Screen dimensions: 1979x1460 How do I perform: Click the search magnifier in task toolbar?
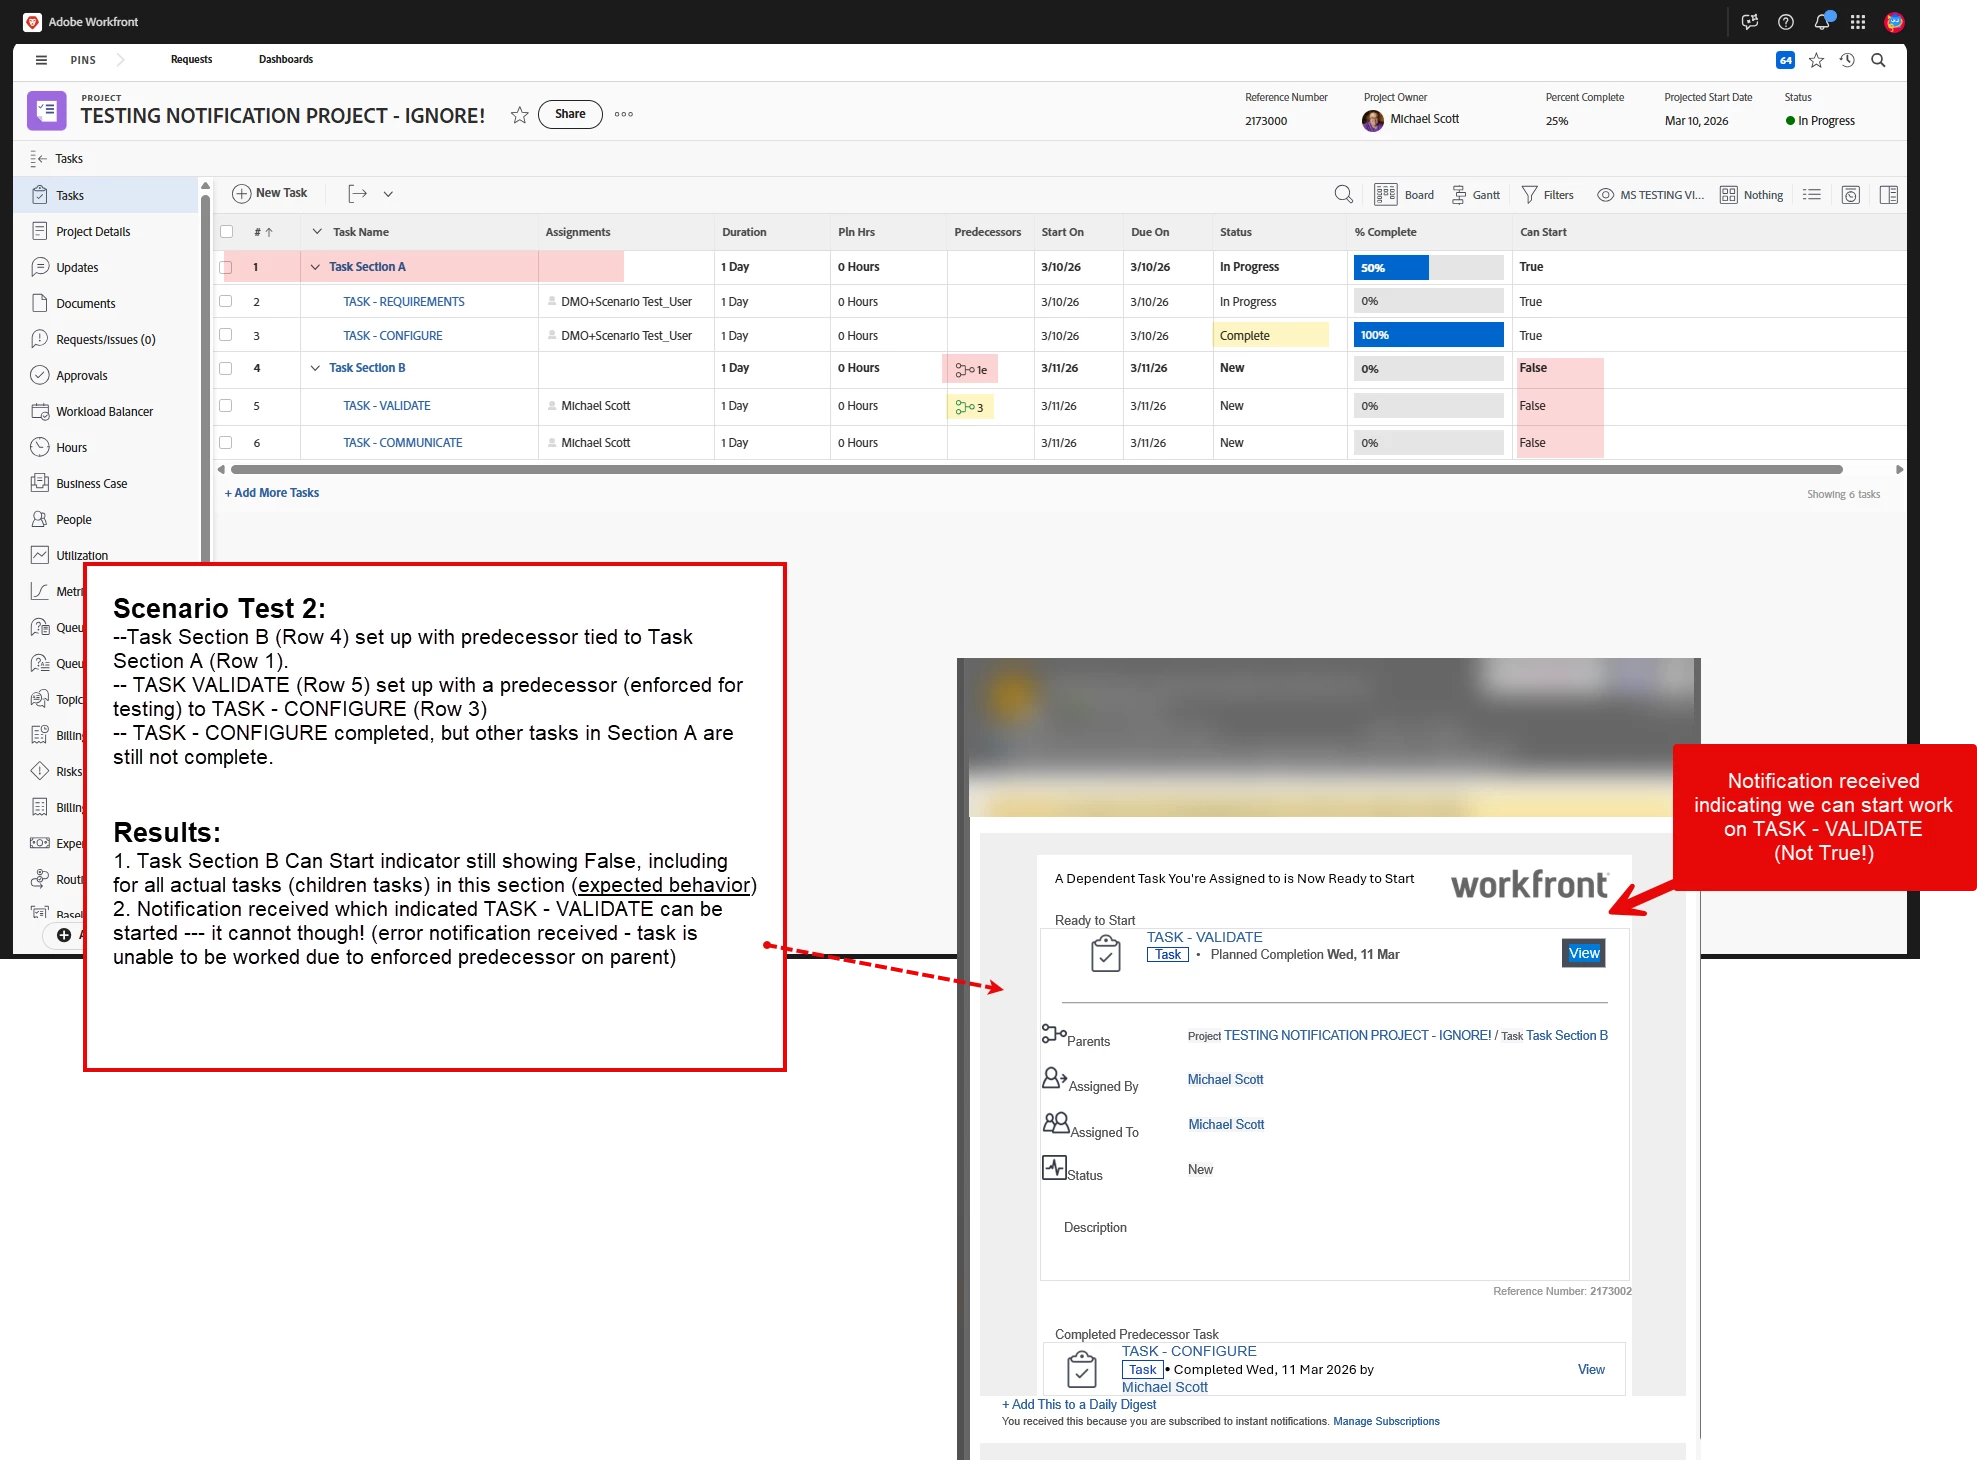coord(1343,195)
